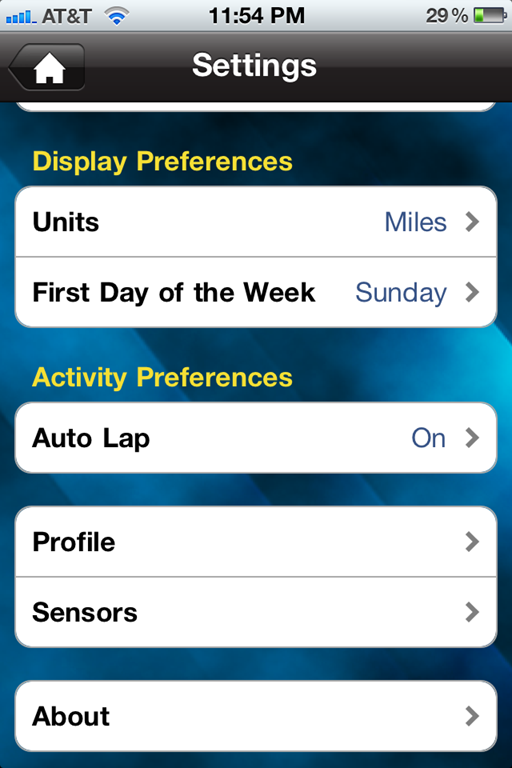Expand First Day of the Week chevron
The width and height of the screenshot is (512, 768).
[472, 292]
